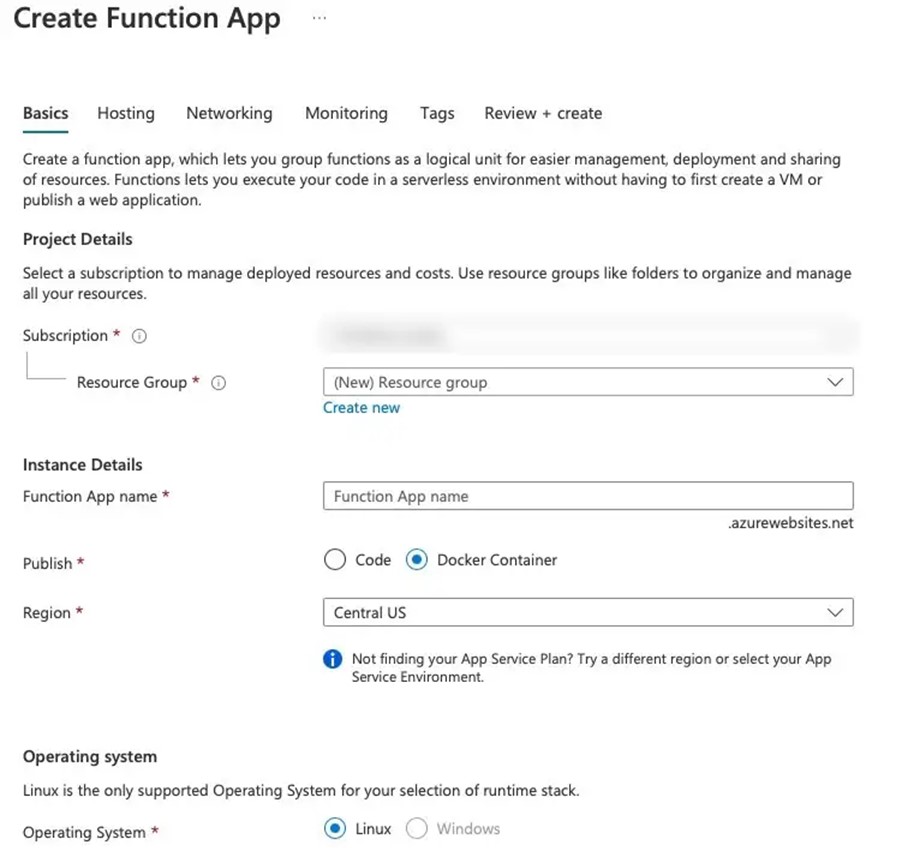The height and width of the screenshot is (863, 902).
Task: Click the Subscription info icon
Action: pyautogui.click(x=139, y=336)
